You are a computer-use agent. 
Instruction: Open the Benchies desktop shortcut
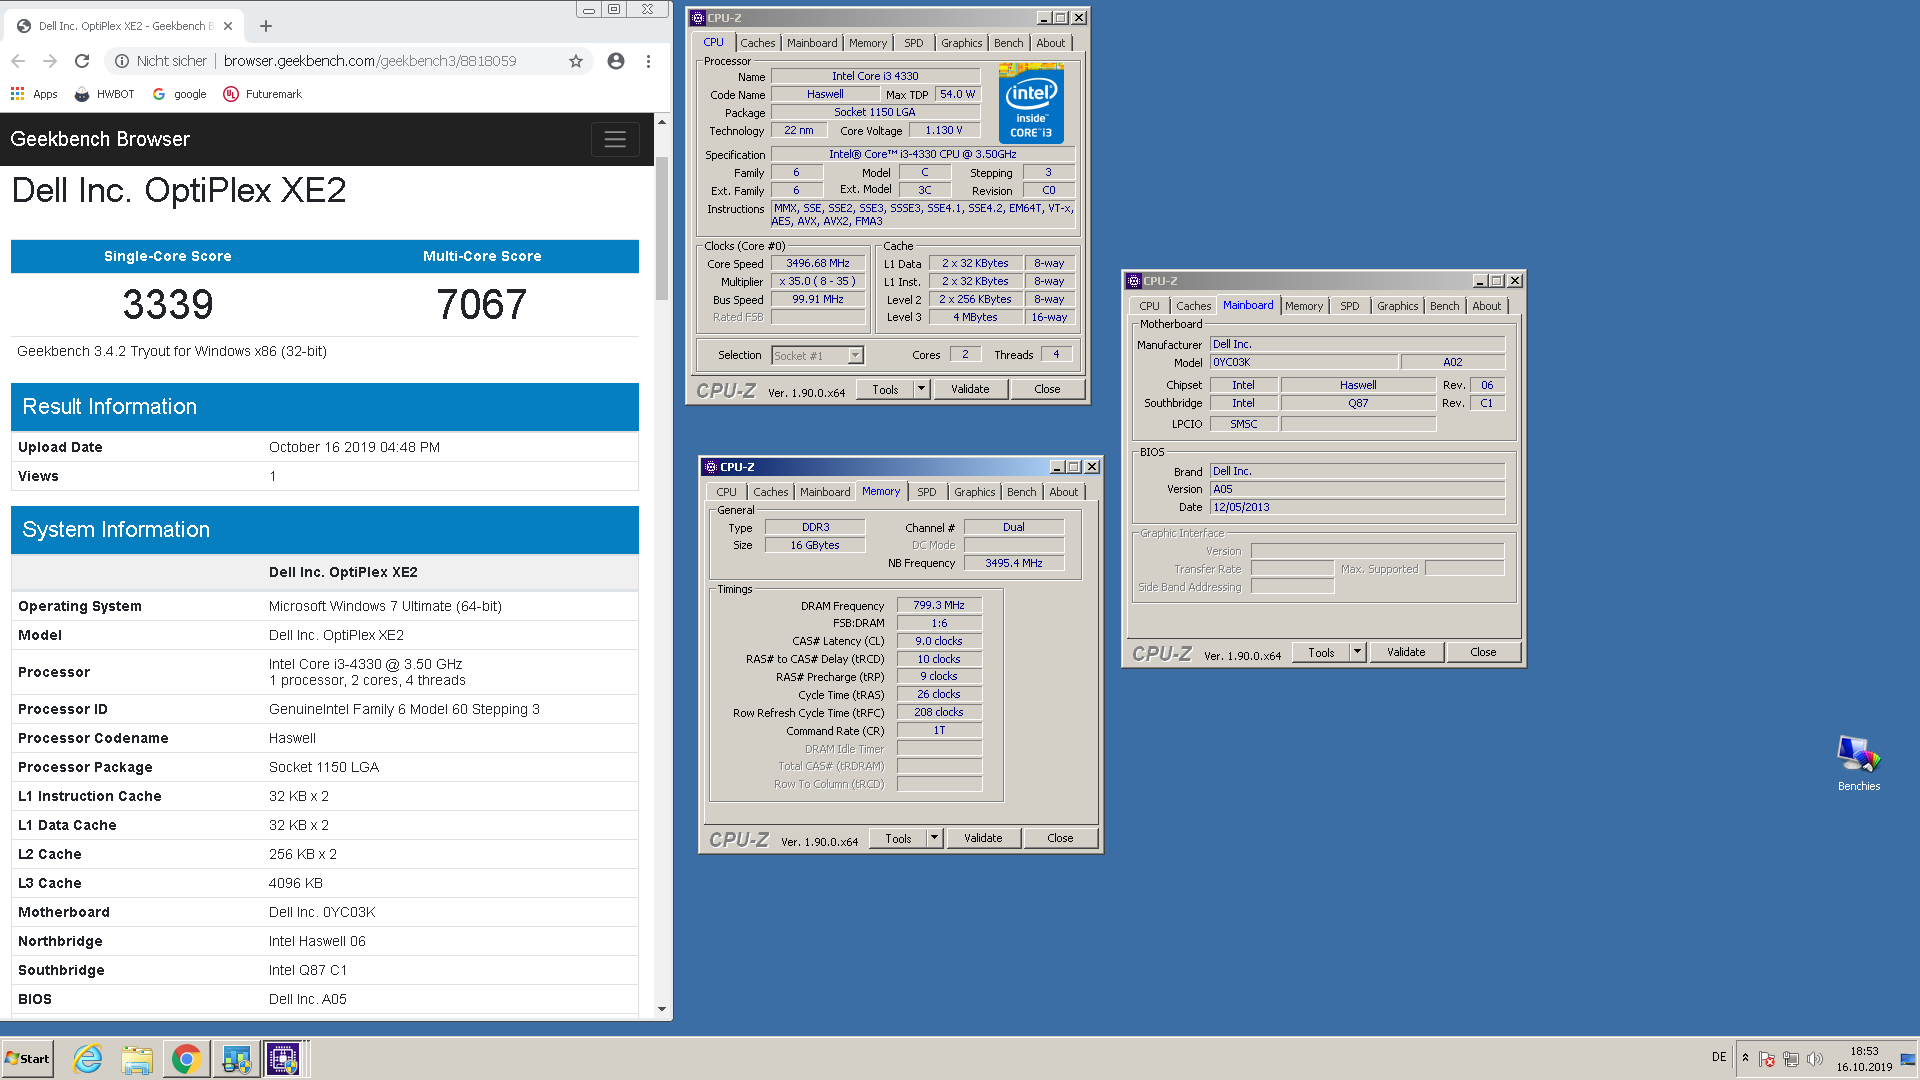pos(1858,764)
